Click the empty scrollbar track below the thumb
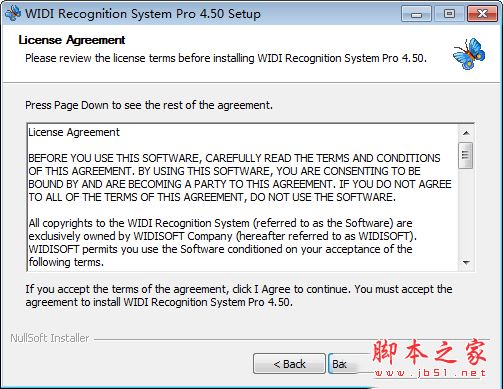The height and width of the screenshot is (389, 503). click(x=466, y=212)
